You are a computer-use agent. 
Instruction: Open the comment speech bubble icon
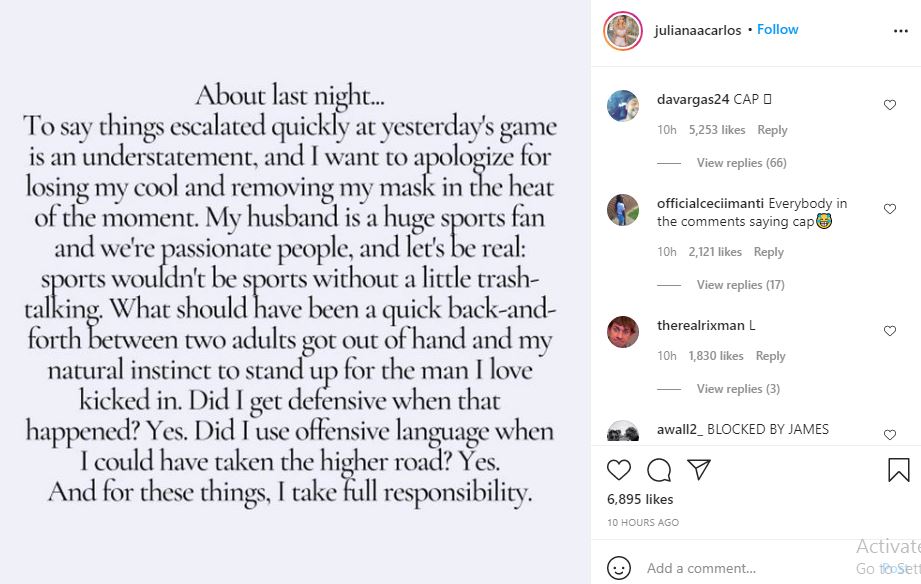pyautogui.click(x=659, y=470)
